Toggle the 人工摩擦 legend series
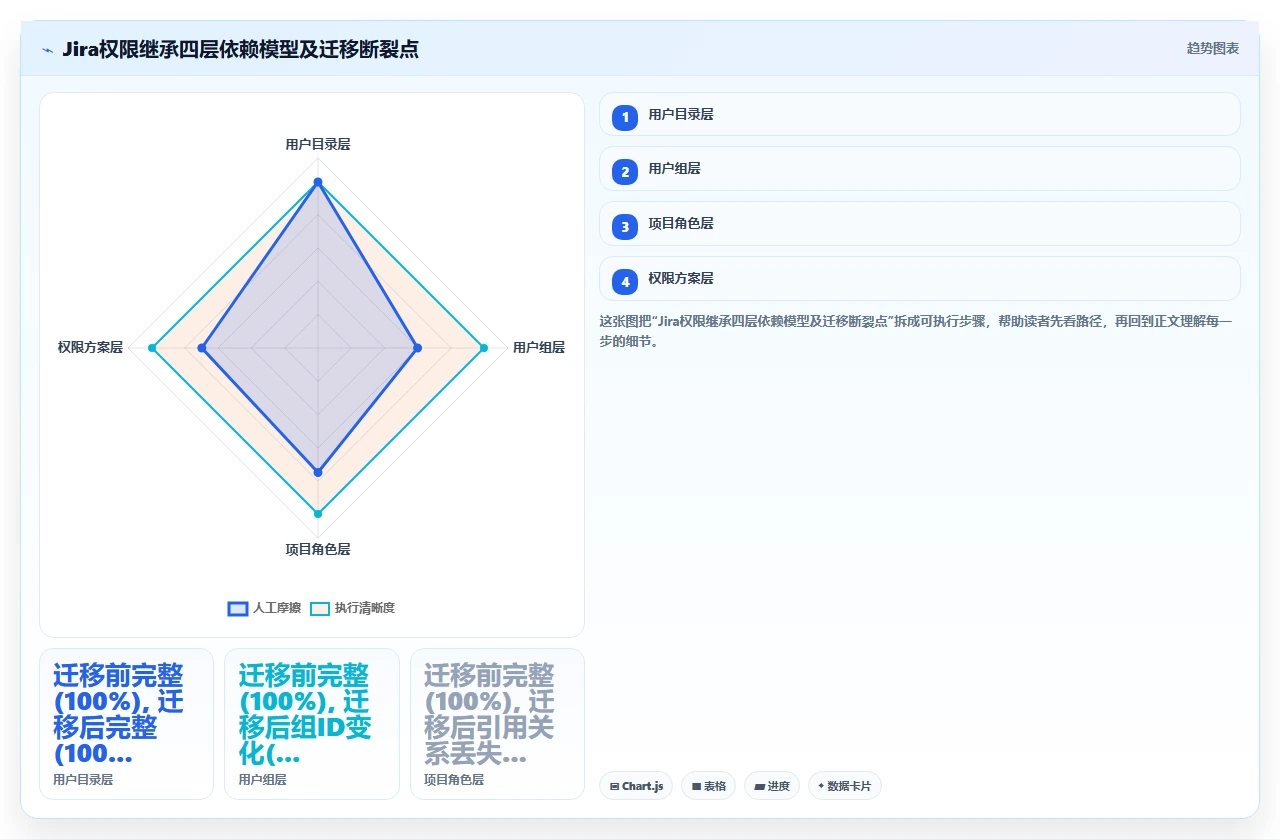Screen dimensions: 1280x840 [x=264, y=608]
